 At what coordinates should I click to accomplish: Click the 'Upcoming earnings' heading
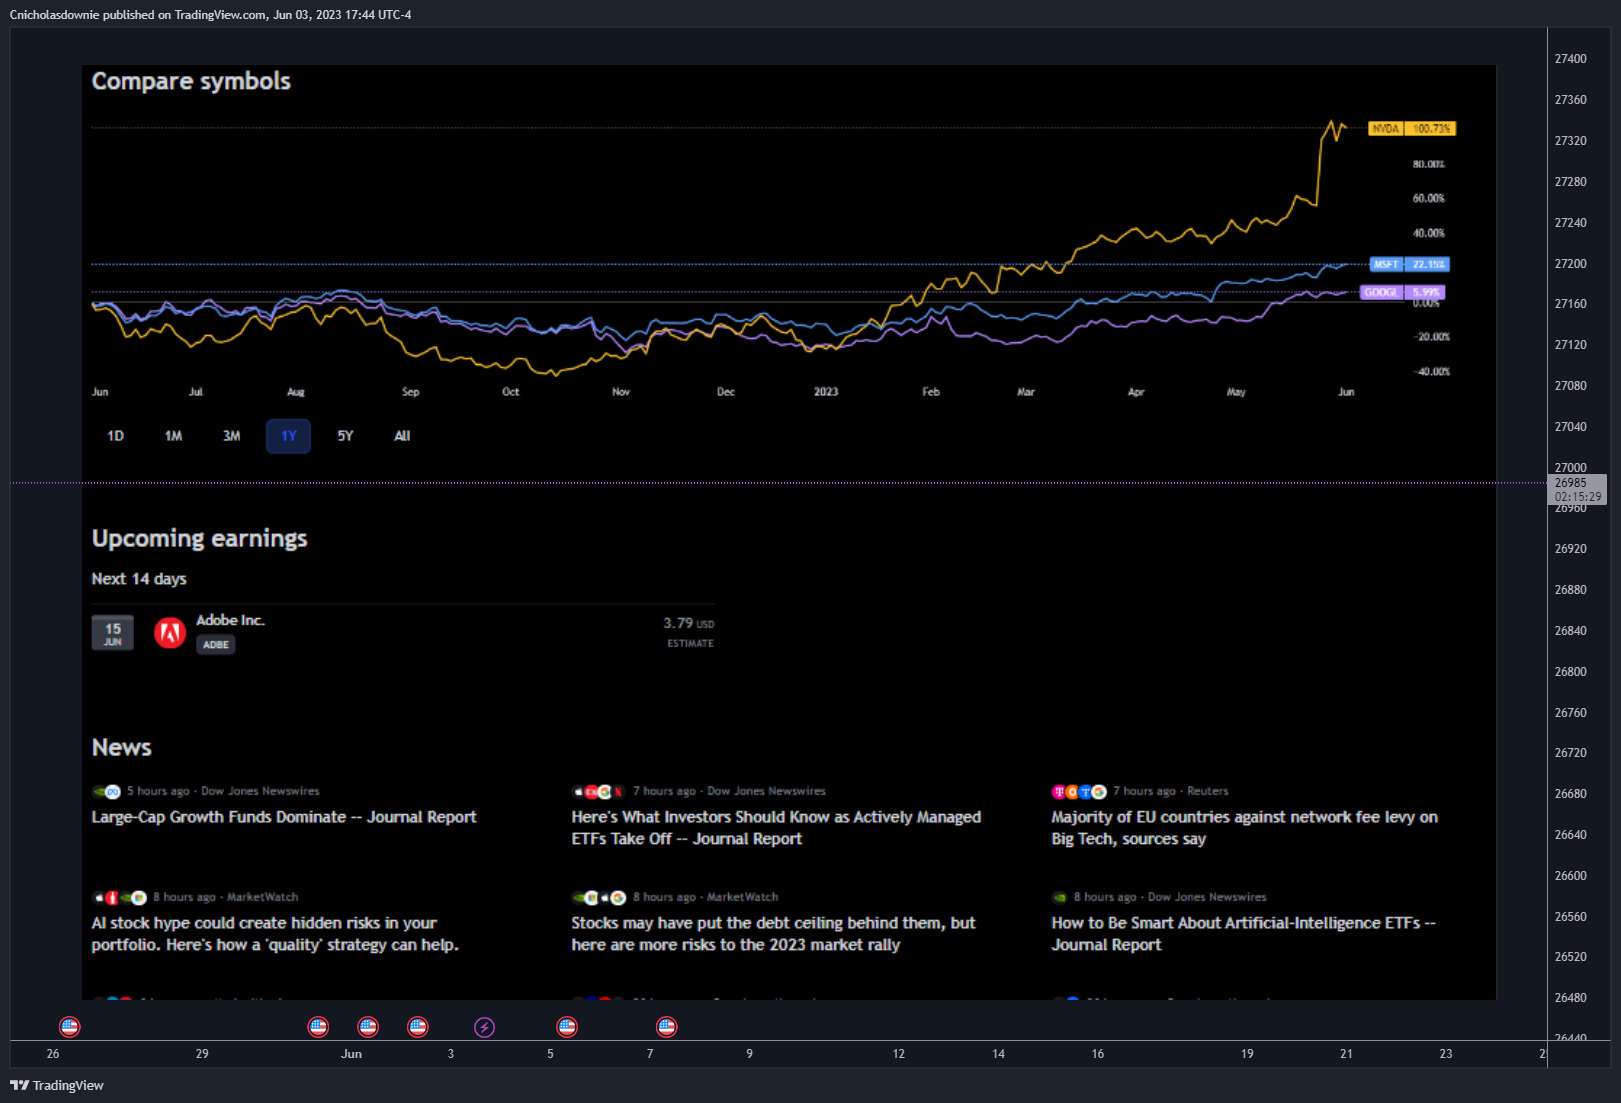[200, 538]
